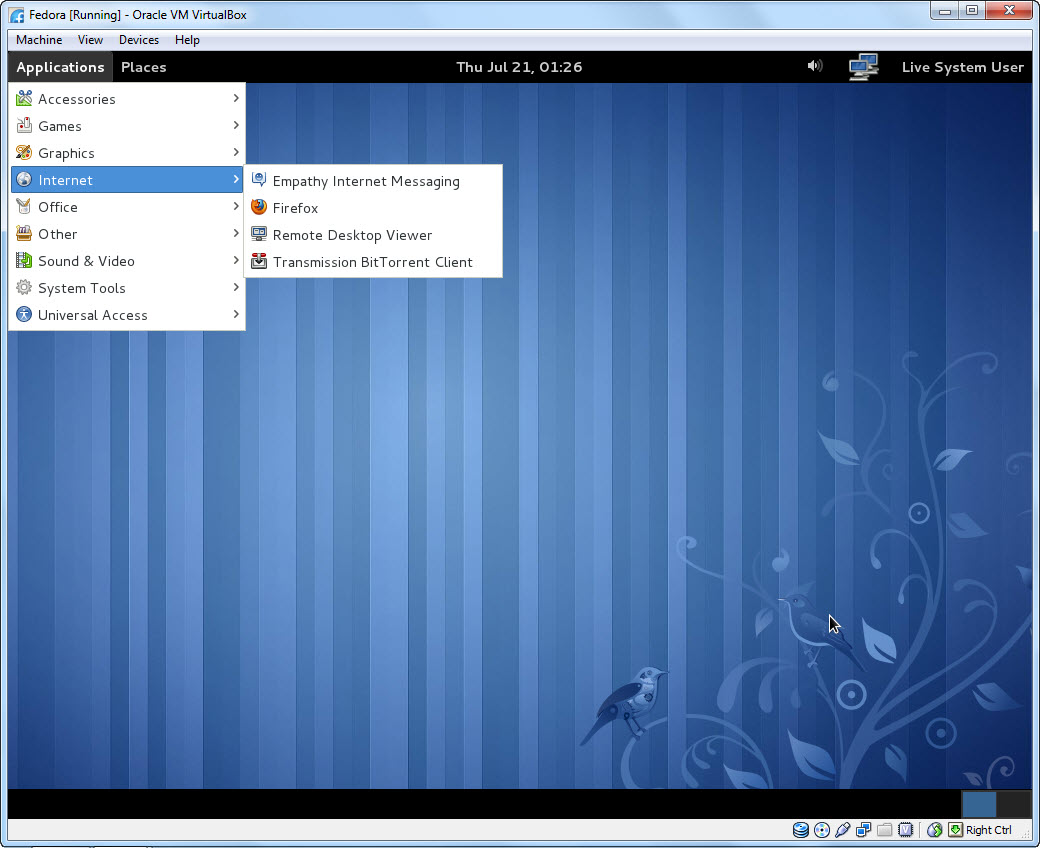
Task: Expand the Office submenu arrow
Action: (x=235, y=207)
